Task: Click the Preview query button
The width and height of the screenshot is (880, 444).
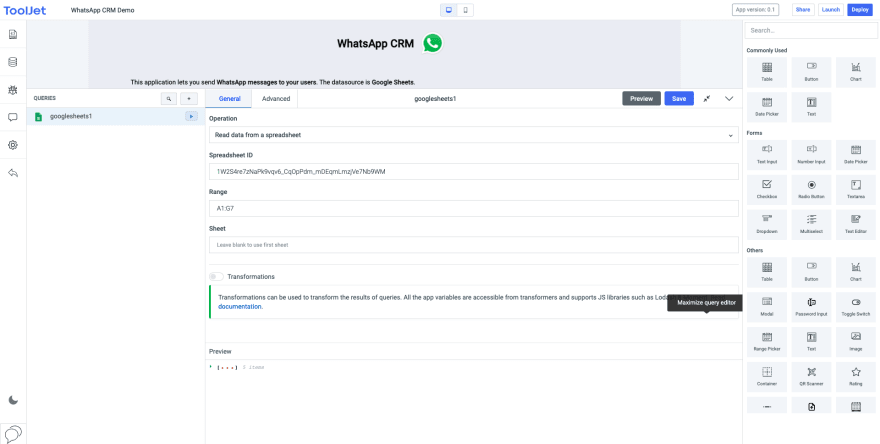Action: click(641, 99)
